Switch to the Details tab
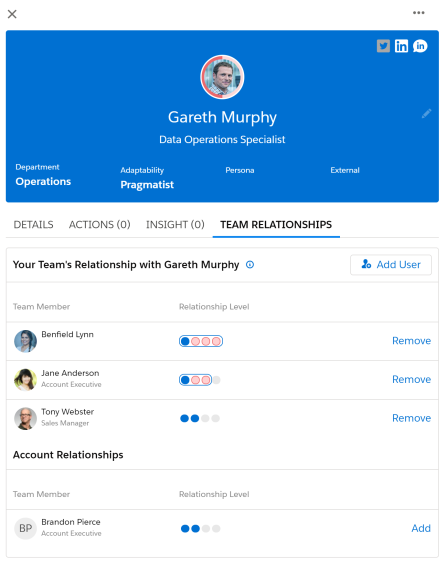The image size is (446, 576). 33,224
